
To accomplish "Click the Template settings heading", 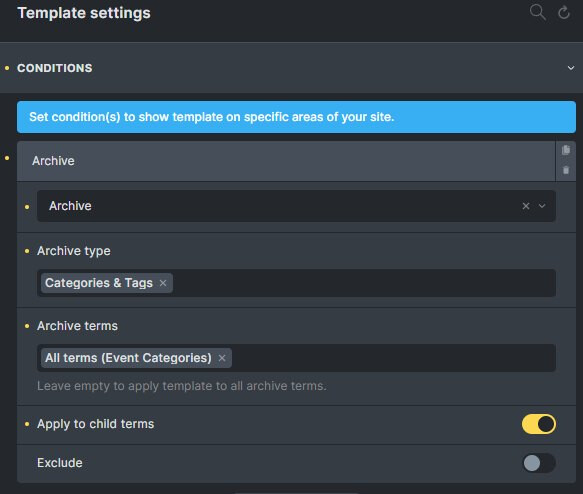I will [84, 13].
